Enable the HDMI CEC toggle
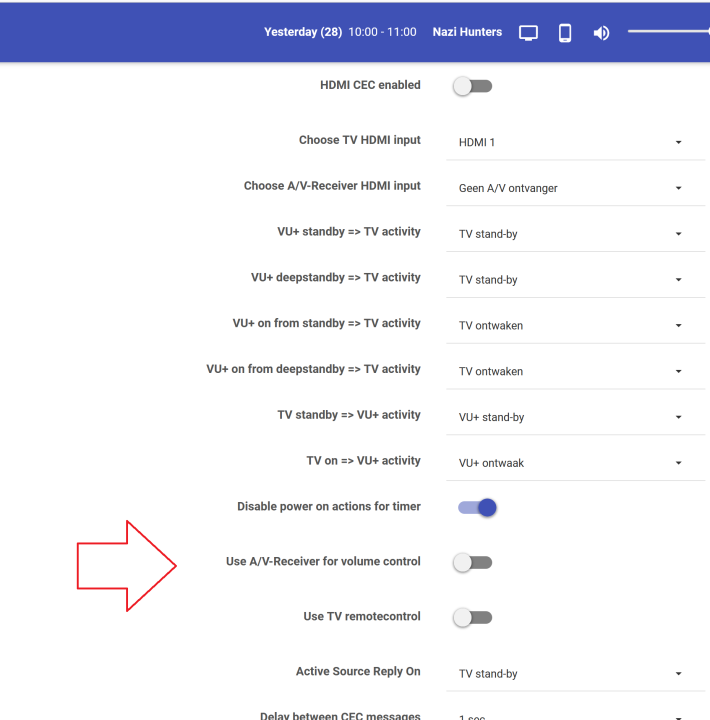Viewport: 710px width, 720px height. [473, 86]
